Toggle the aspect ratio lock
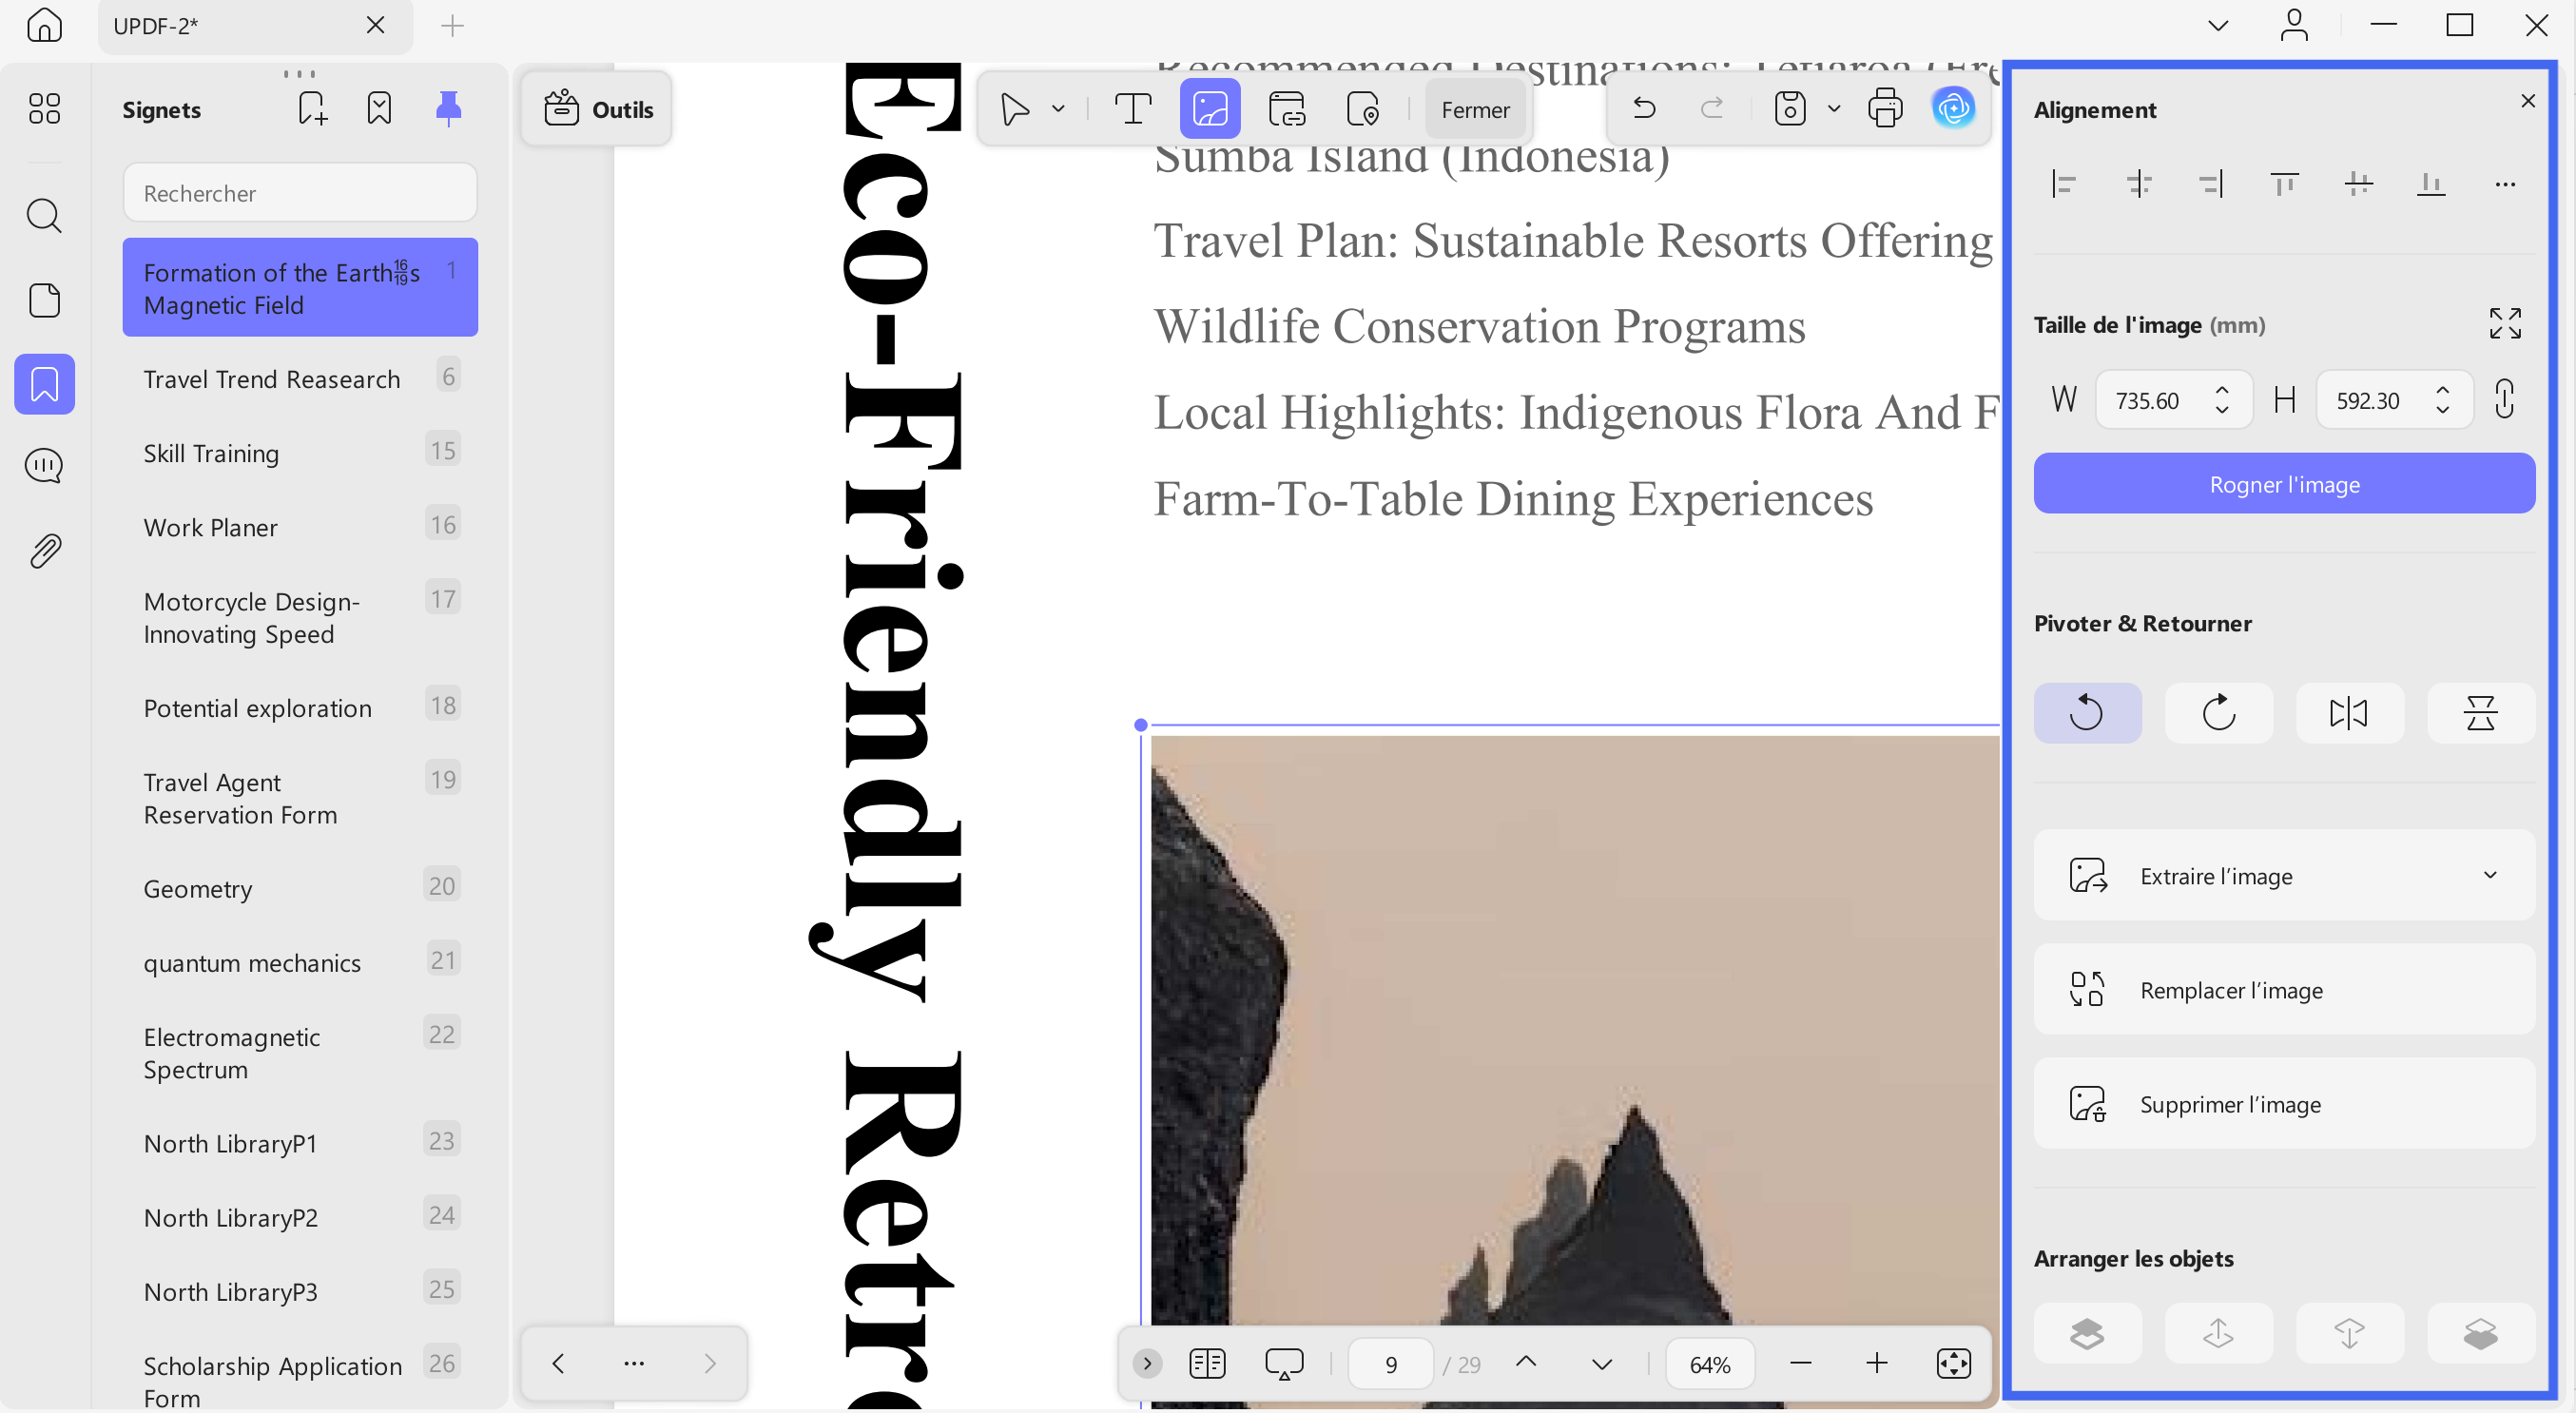Viewport: 2576px width, 1413px height. pyautogui.click(x=2505, y=400)
